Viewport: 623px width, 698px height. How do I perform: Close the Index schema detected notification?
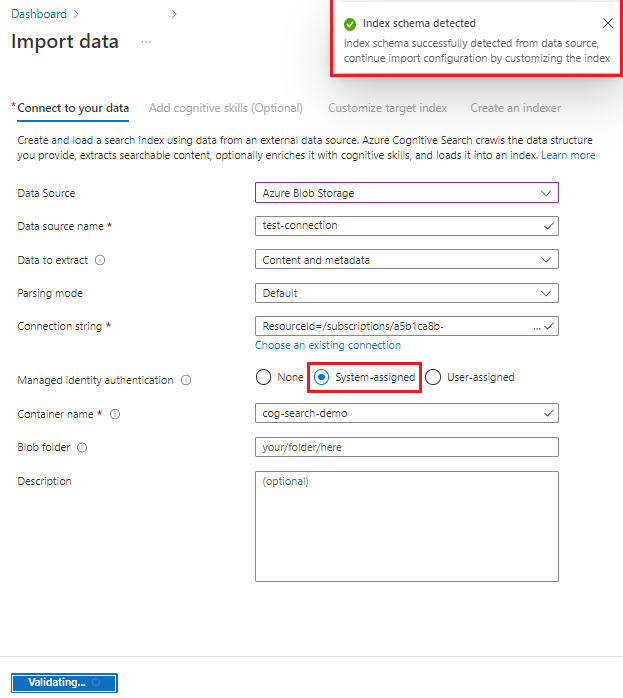point(607,23)
